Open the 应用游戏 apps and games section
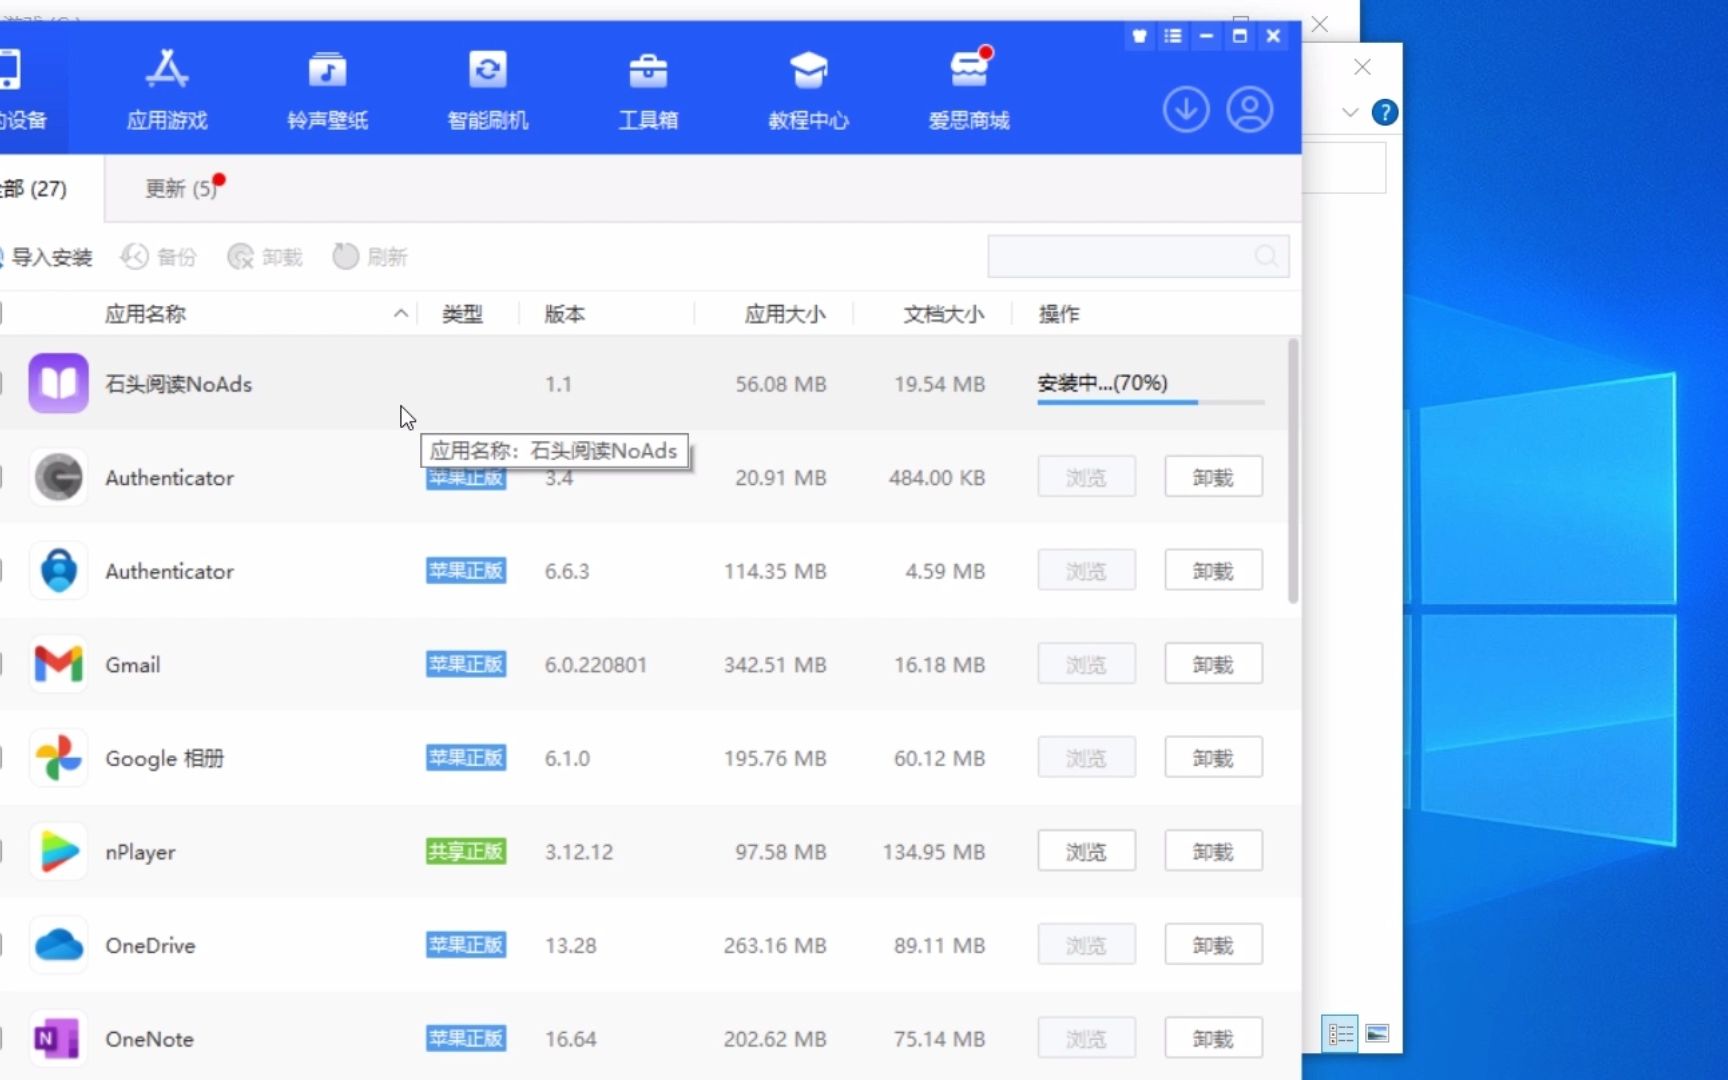 click(x=167, y=90)
